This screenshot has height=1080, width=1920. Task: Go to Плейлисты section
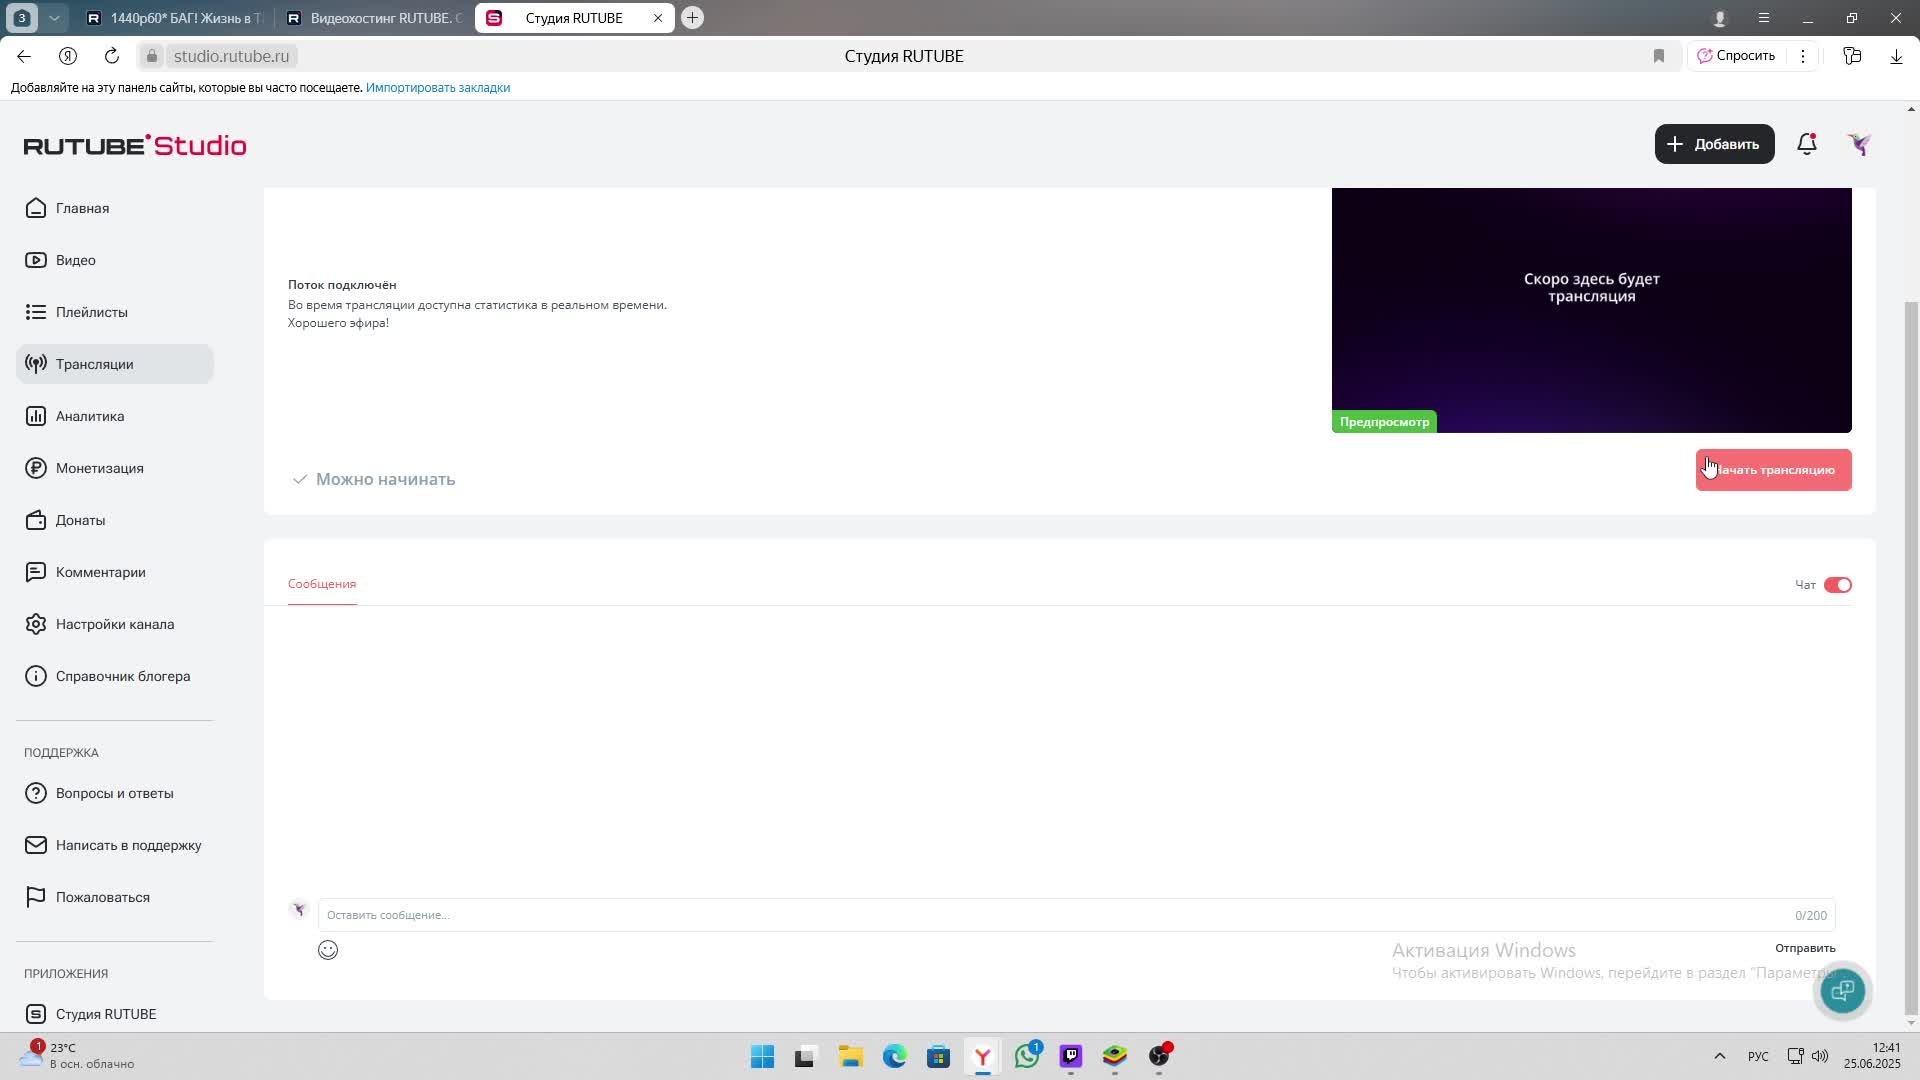tap(115, 312)
